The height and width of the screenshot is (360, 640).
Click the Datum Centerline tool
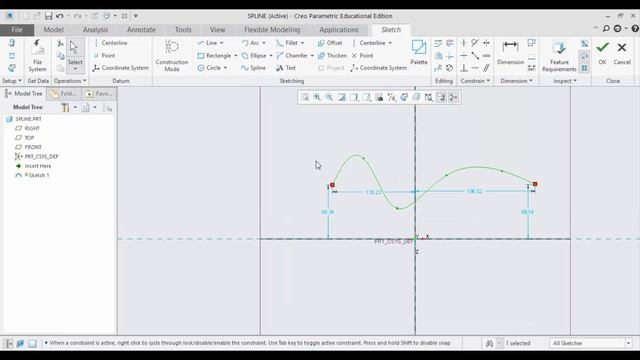pos(110,43)
